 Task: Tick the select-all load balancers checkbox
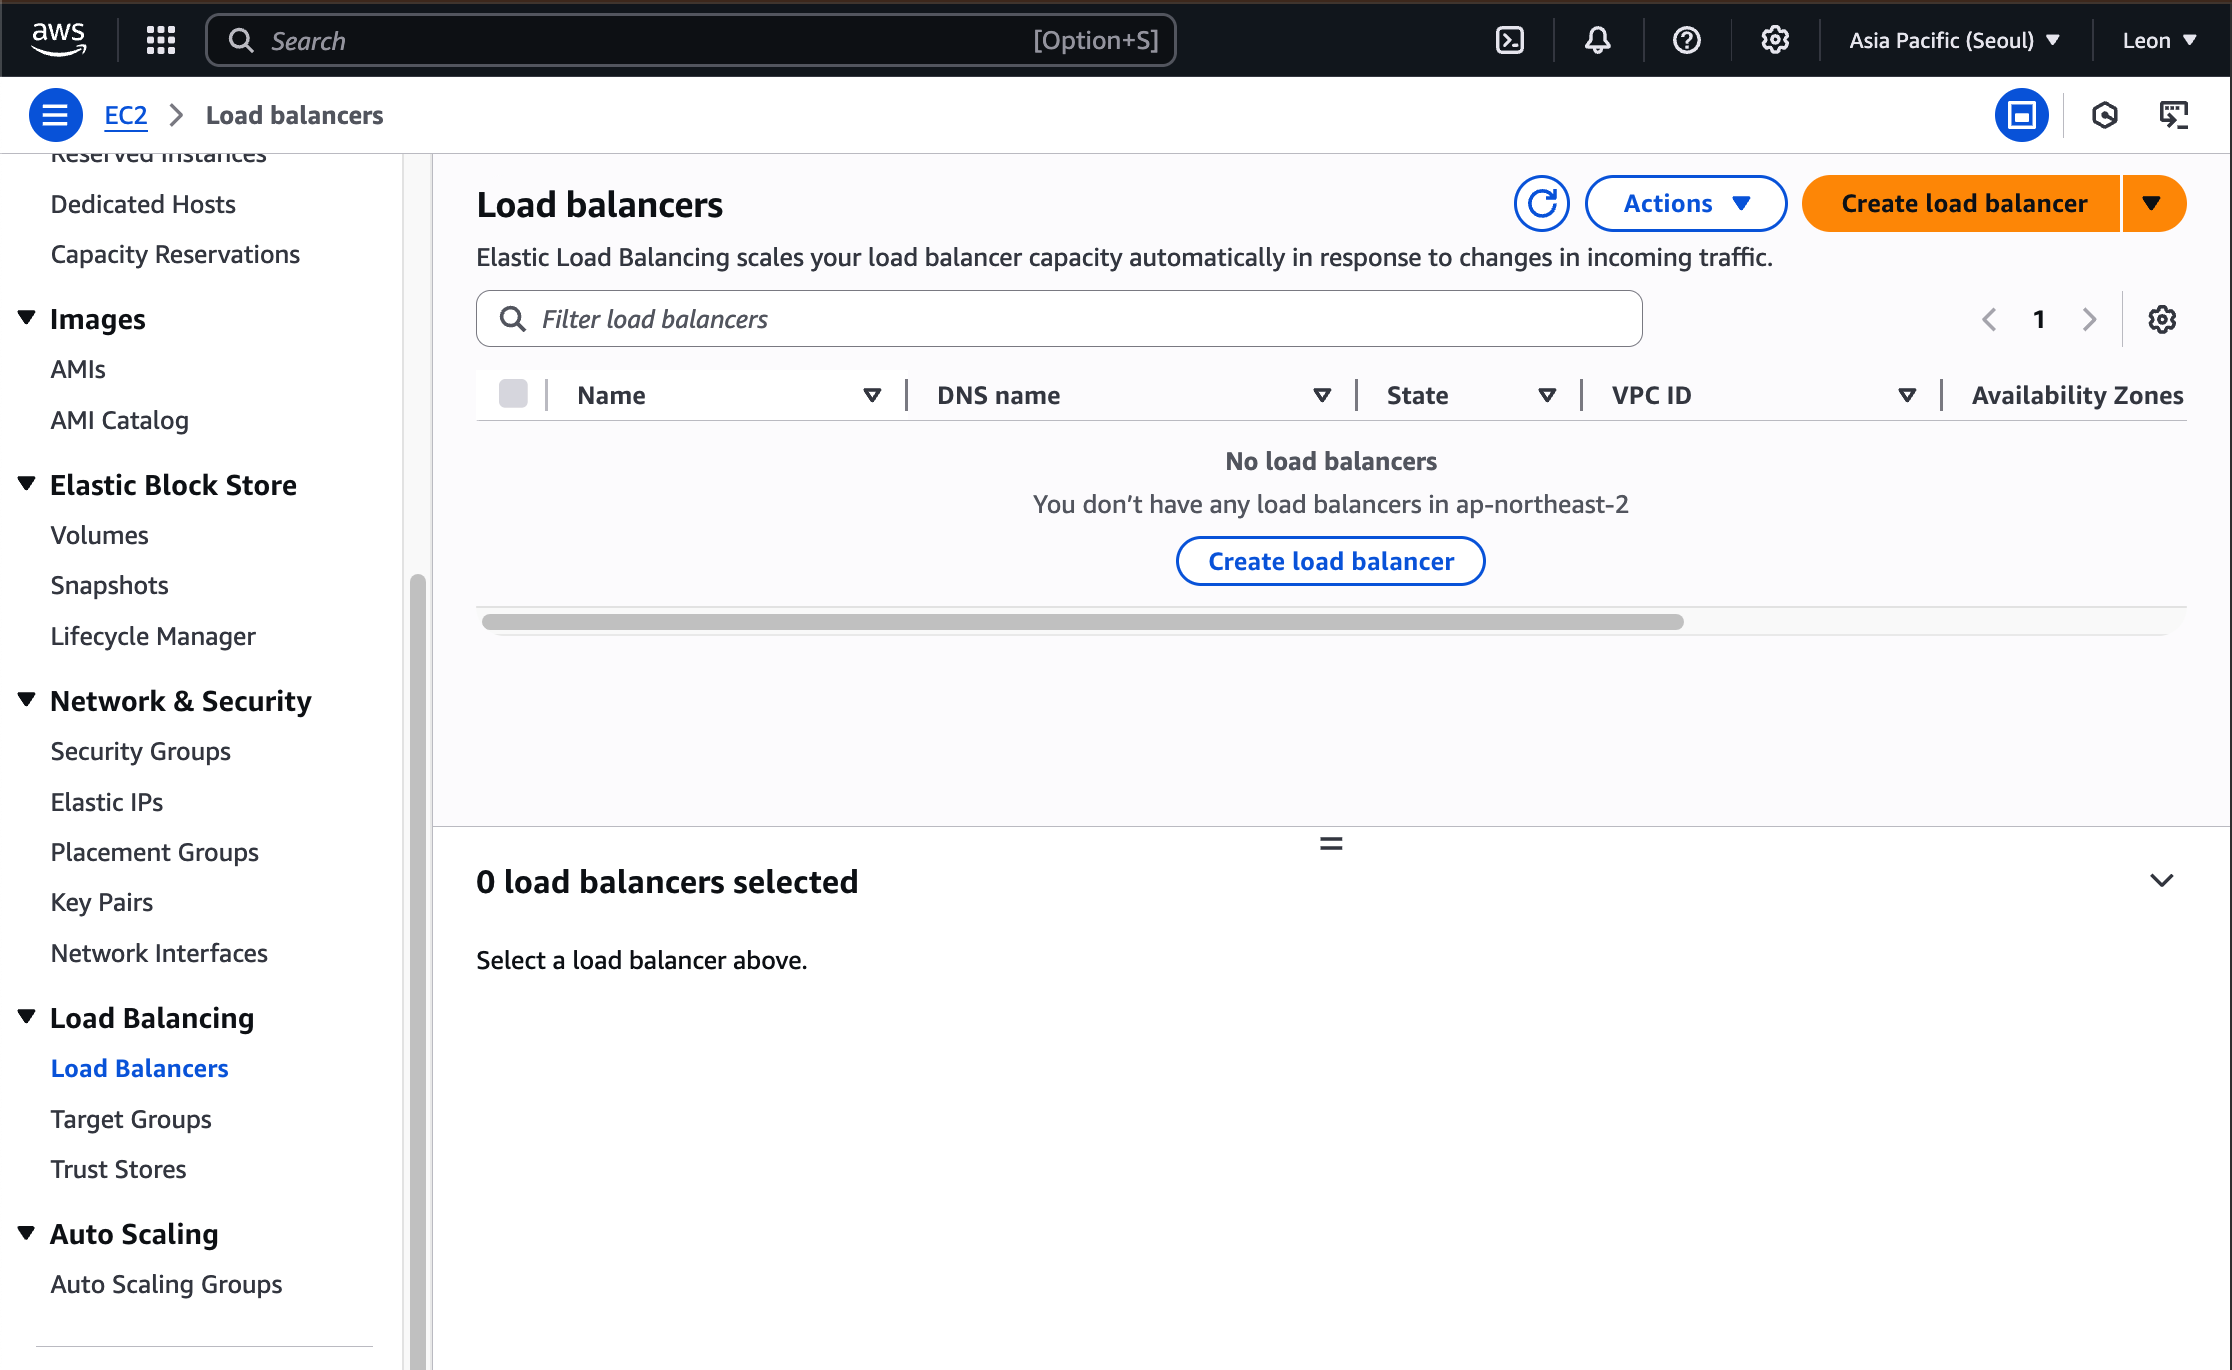513,394
